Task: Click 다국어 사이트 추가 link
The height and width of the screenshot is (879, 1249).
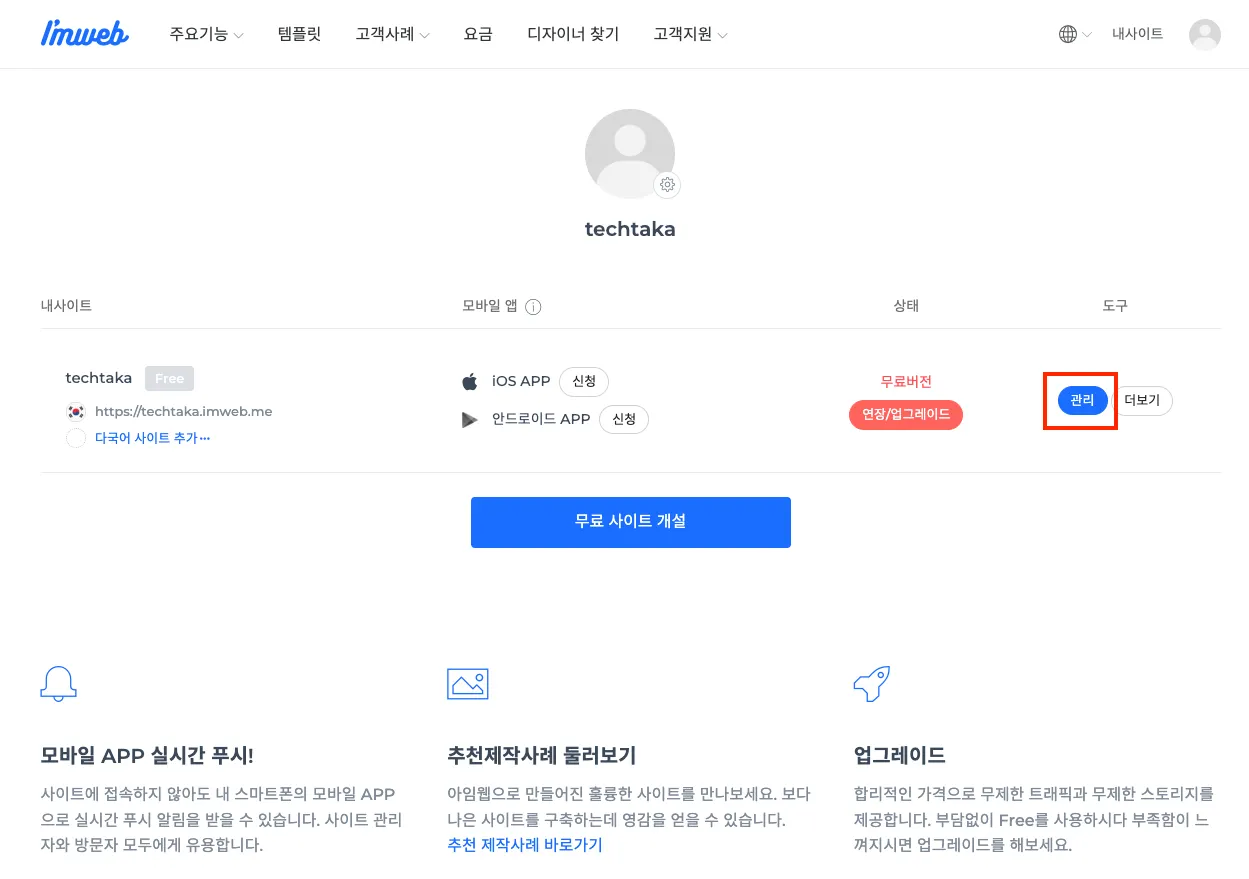Action: click(152, 438)
